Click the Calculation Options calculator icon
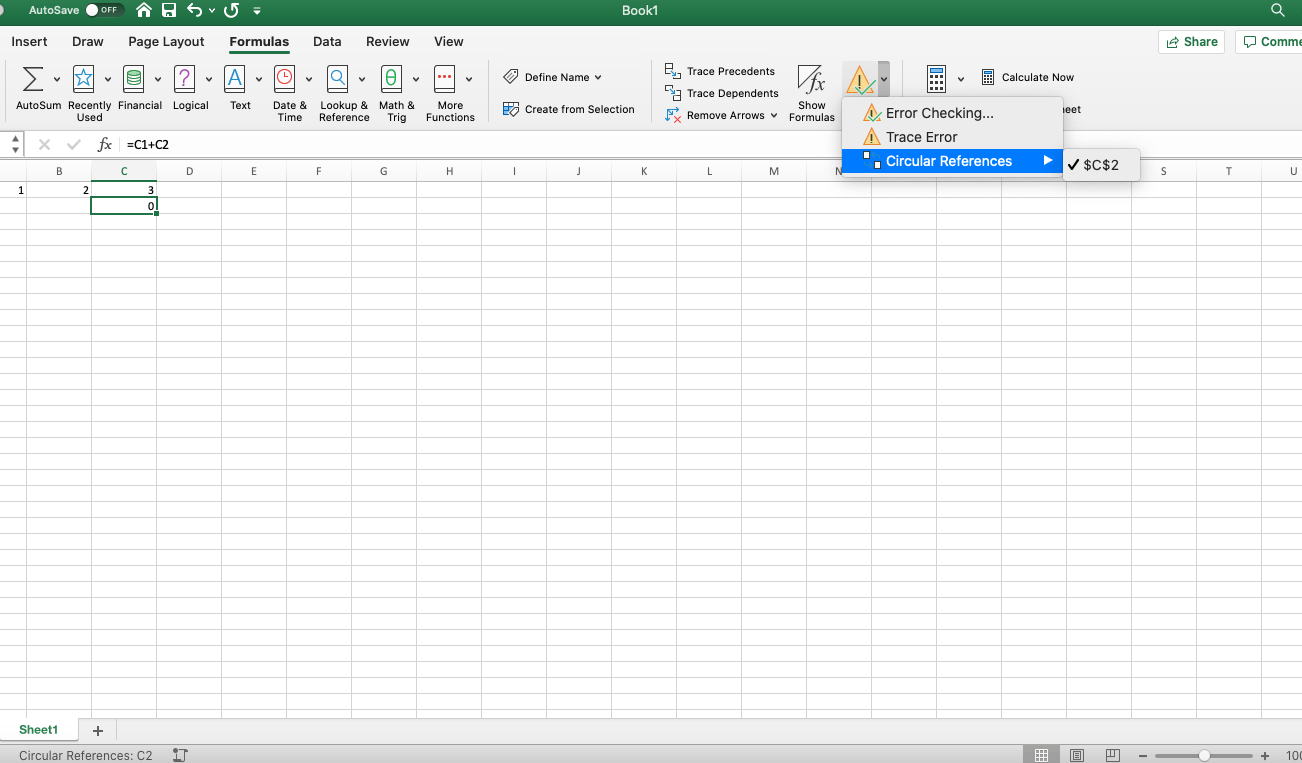The image size is (1302, 763). pyautogui.click(x=936, y=79)
